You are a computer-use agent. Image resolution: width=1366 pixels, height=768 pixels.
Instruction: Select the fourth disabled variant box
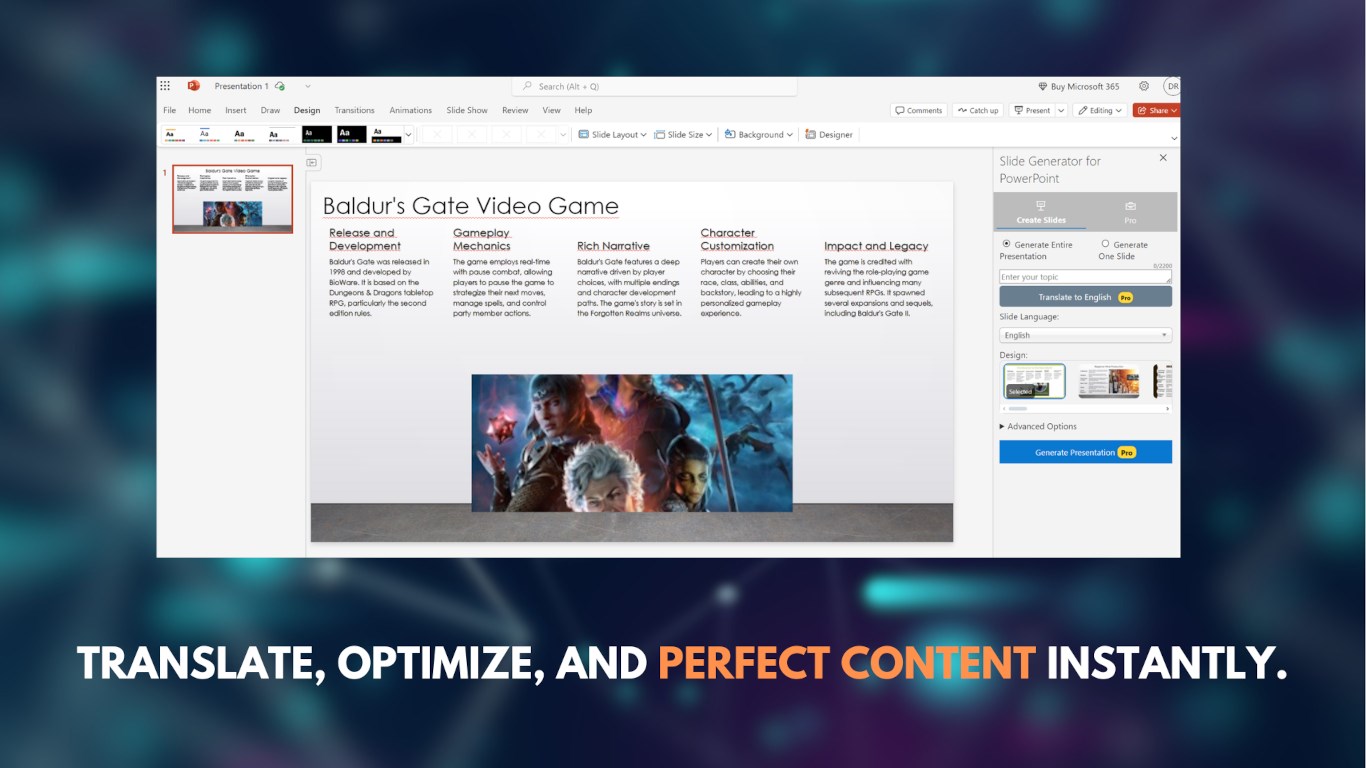[x=541, y=134]
